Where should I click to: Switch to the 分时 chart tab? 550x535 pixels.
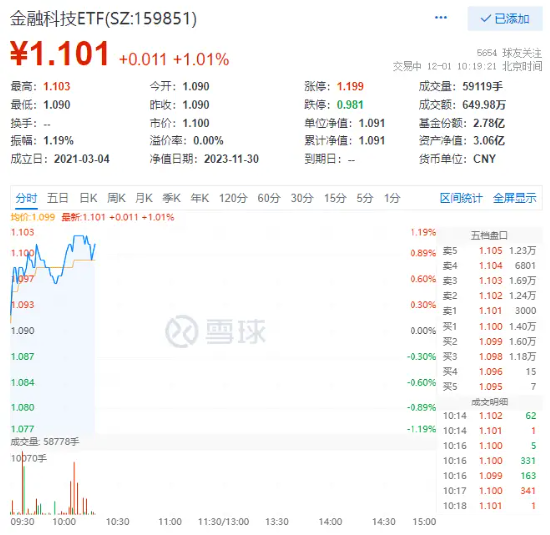tap(26, 198)
